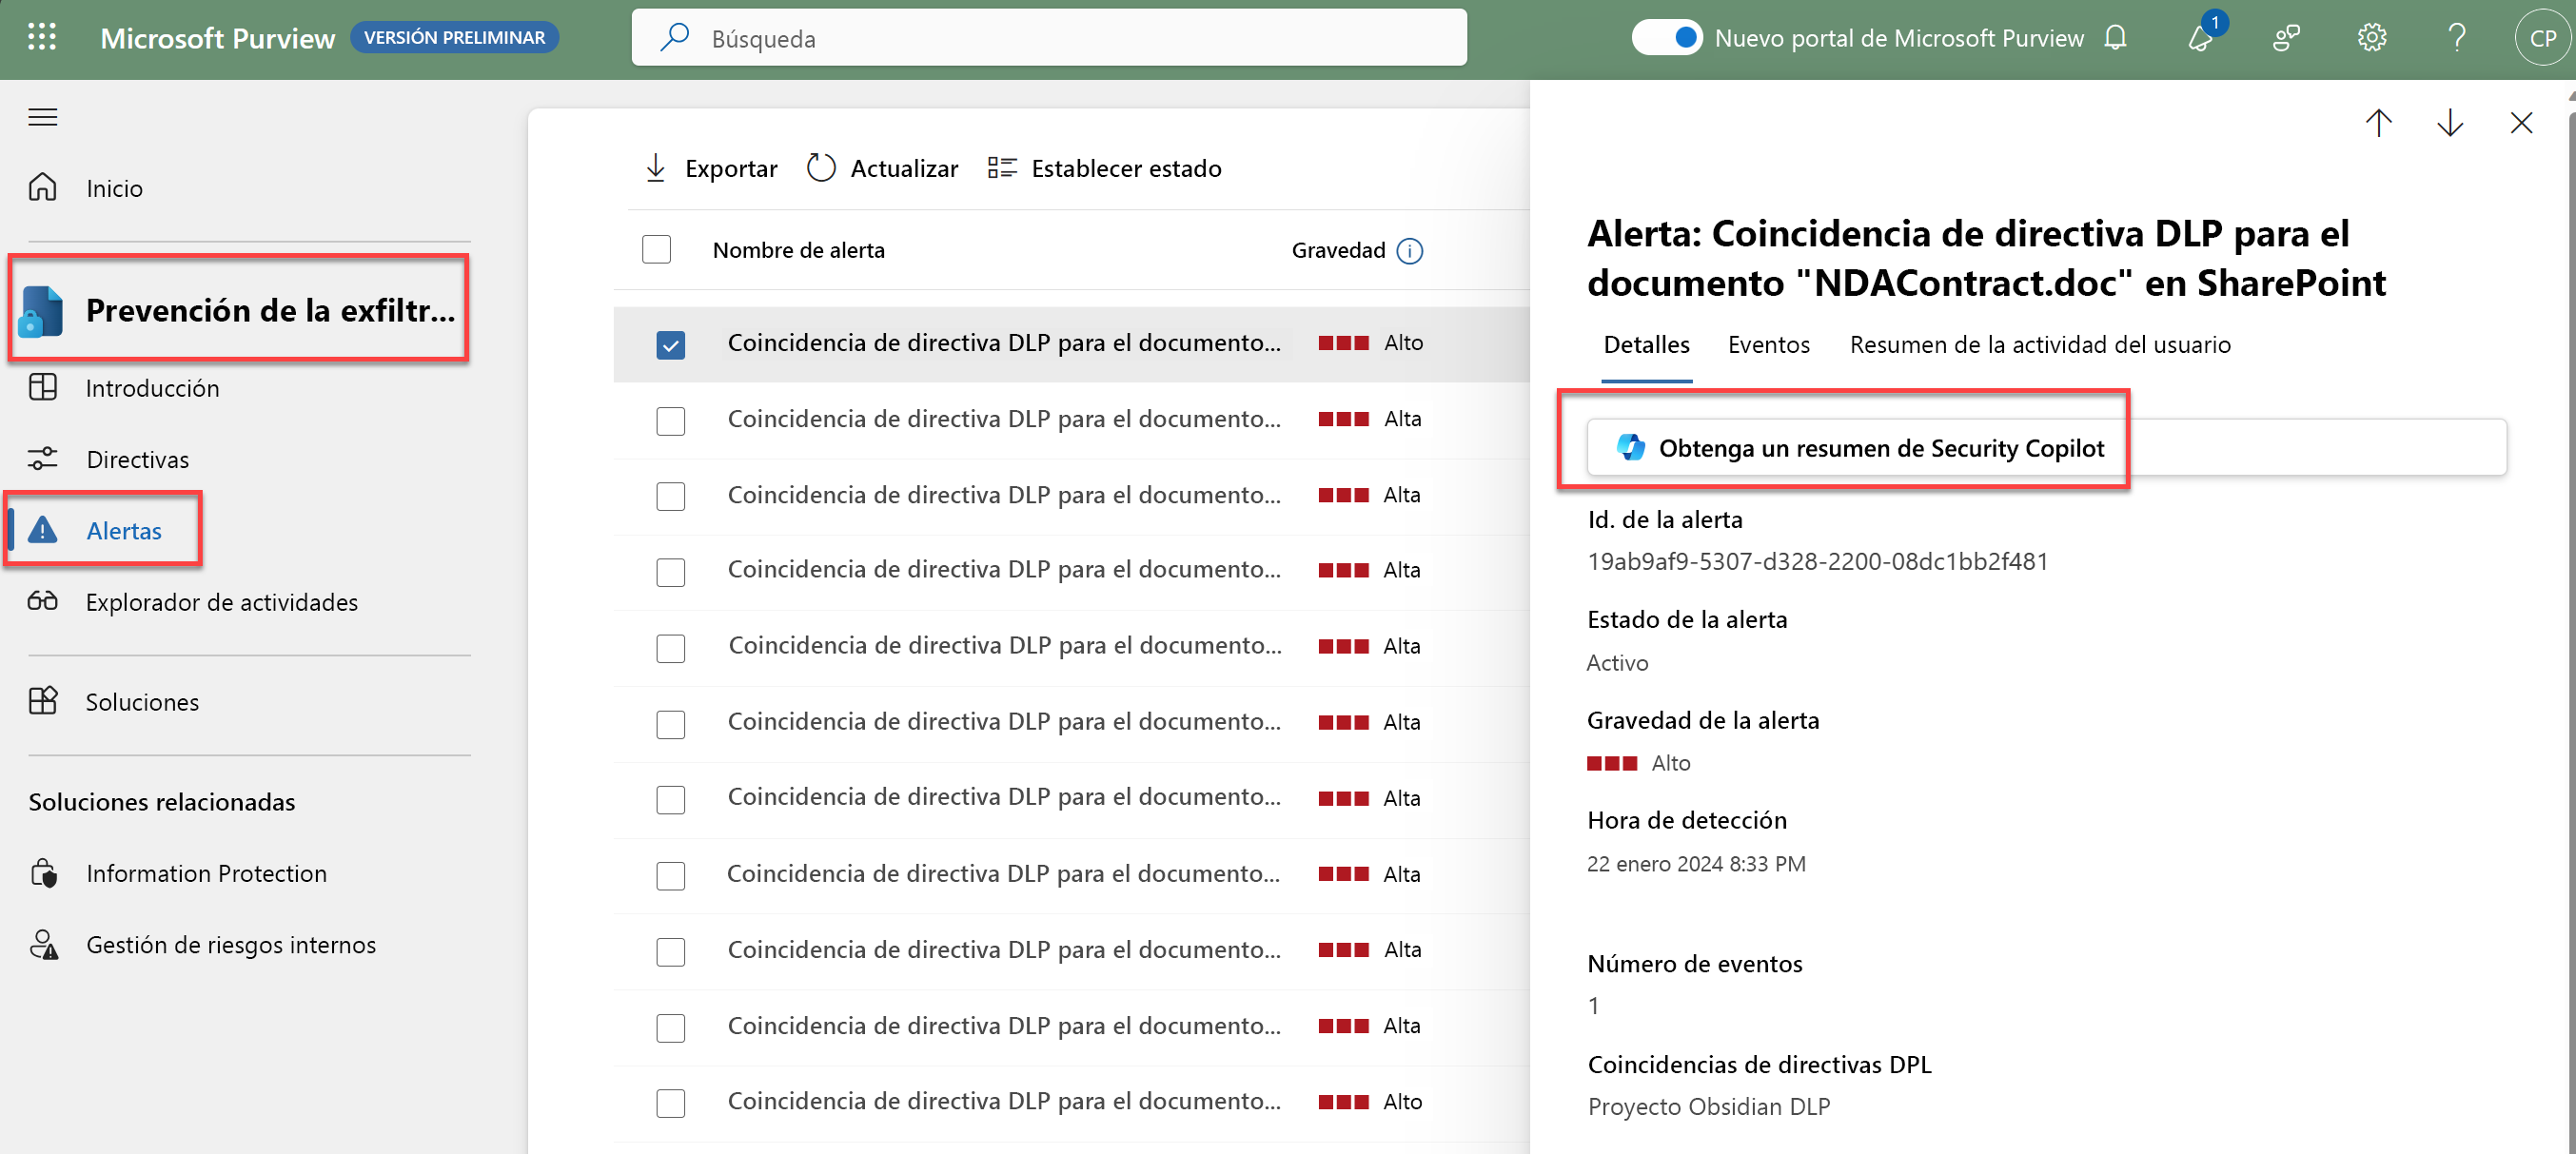The height and width of the screenshot is (1154, 2576).
Task: Open the settings gear icon
Action: pos(2371,38)
